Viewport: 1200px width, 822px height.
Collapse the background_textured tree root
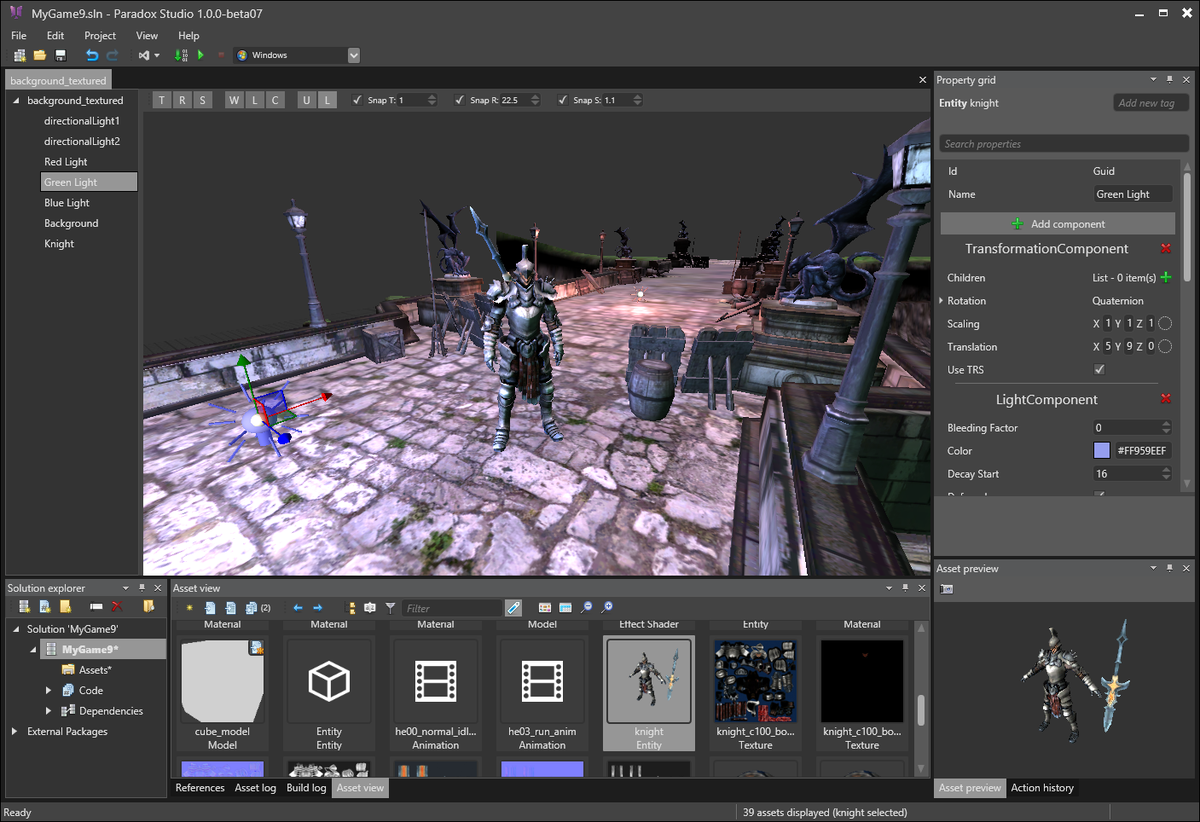pos(16,101)
